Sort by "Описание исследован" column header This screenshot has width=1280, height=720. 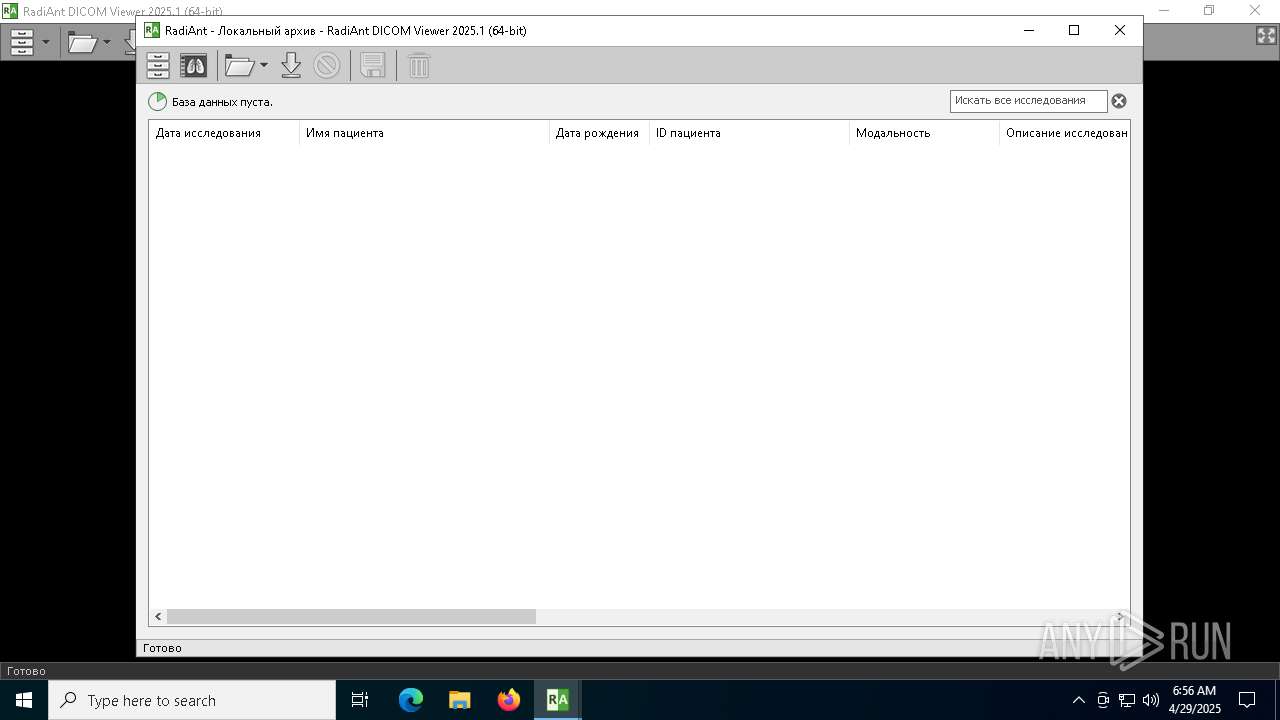1065,133
